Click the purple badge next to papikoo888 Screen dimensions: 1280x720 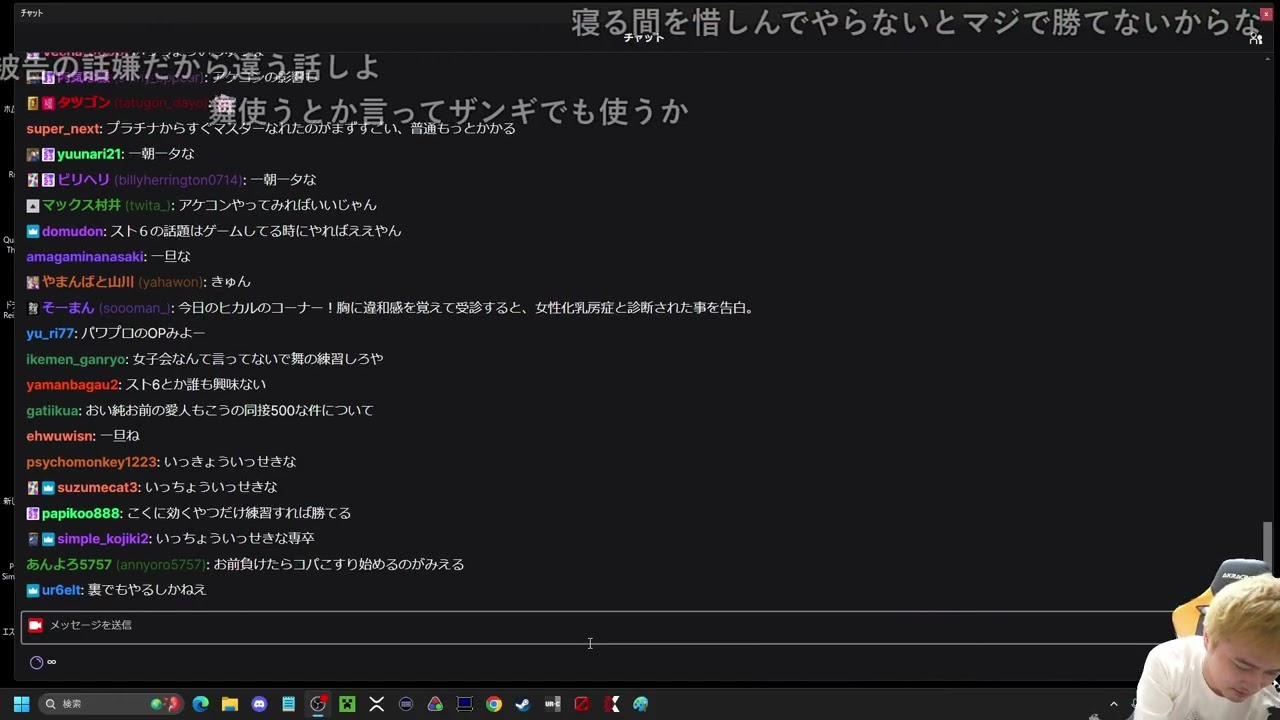[33, 513]
